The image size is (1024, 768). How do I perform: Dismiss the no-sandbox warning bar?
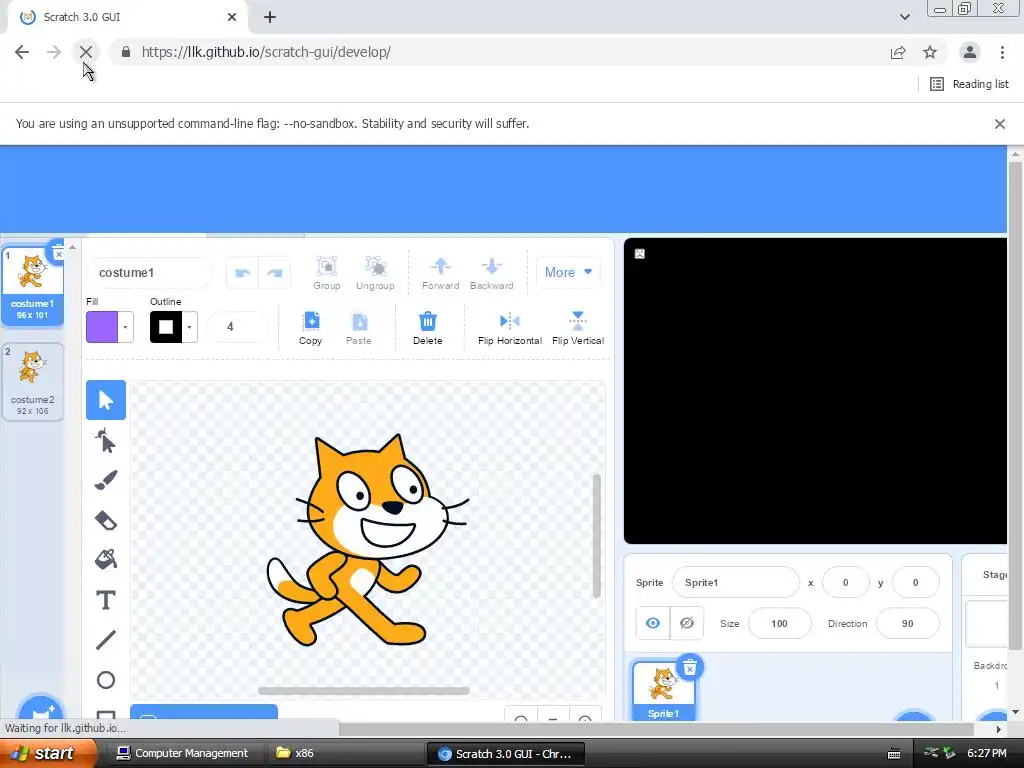(1000, 123)
